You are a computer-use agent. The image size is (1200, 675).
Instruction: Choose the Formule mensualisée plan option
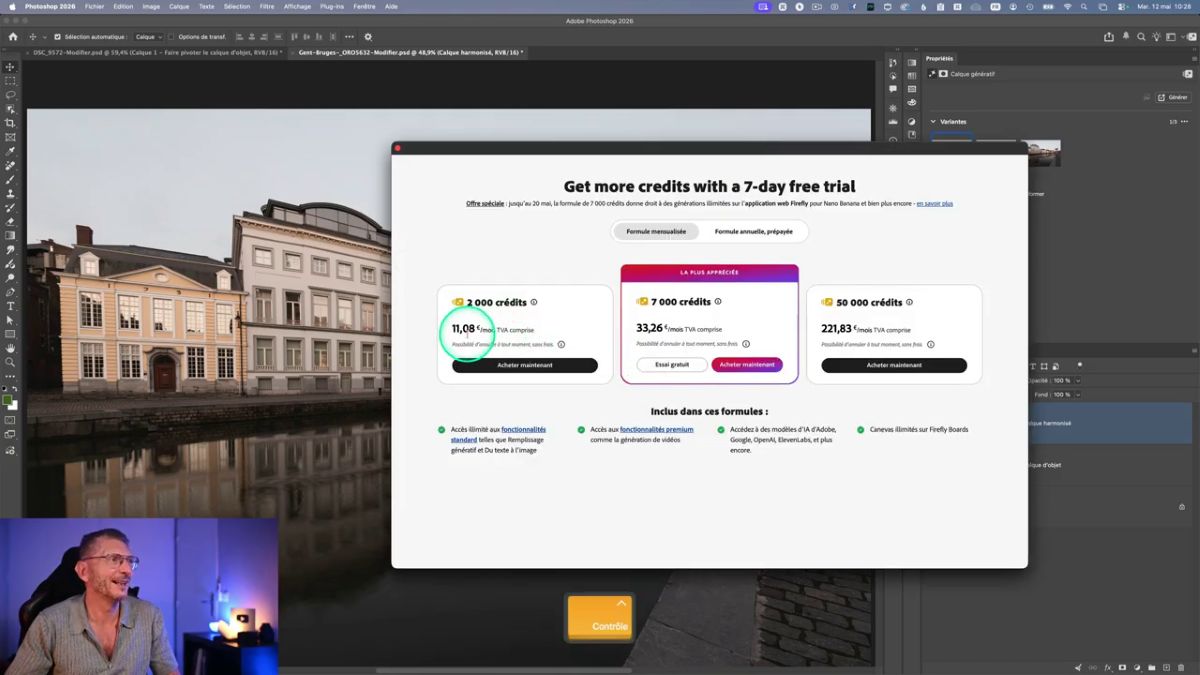(656, 231)
